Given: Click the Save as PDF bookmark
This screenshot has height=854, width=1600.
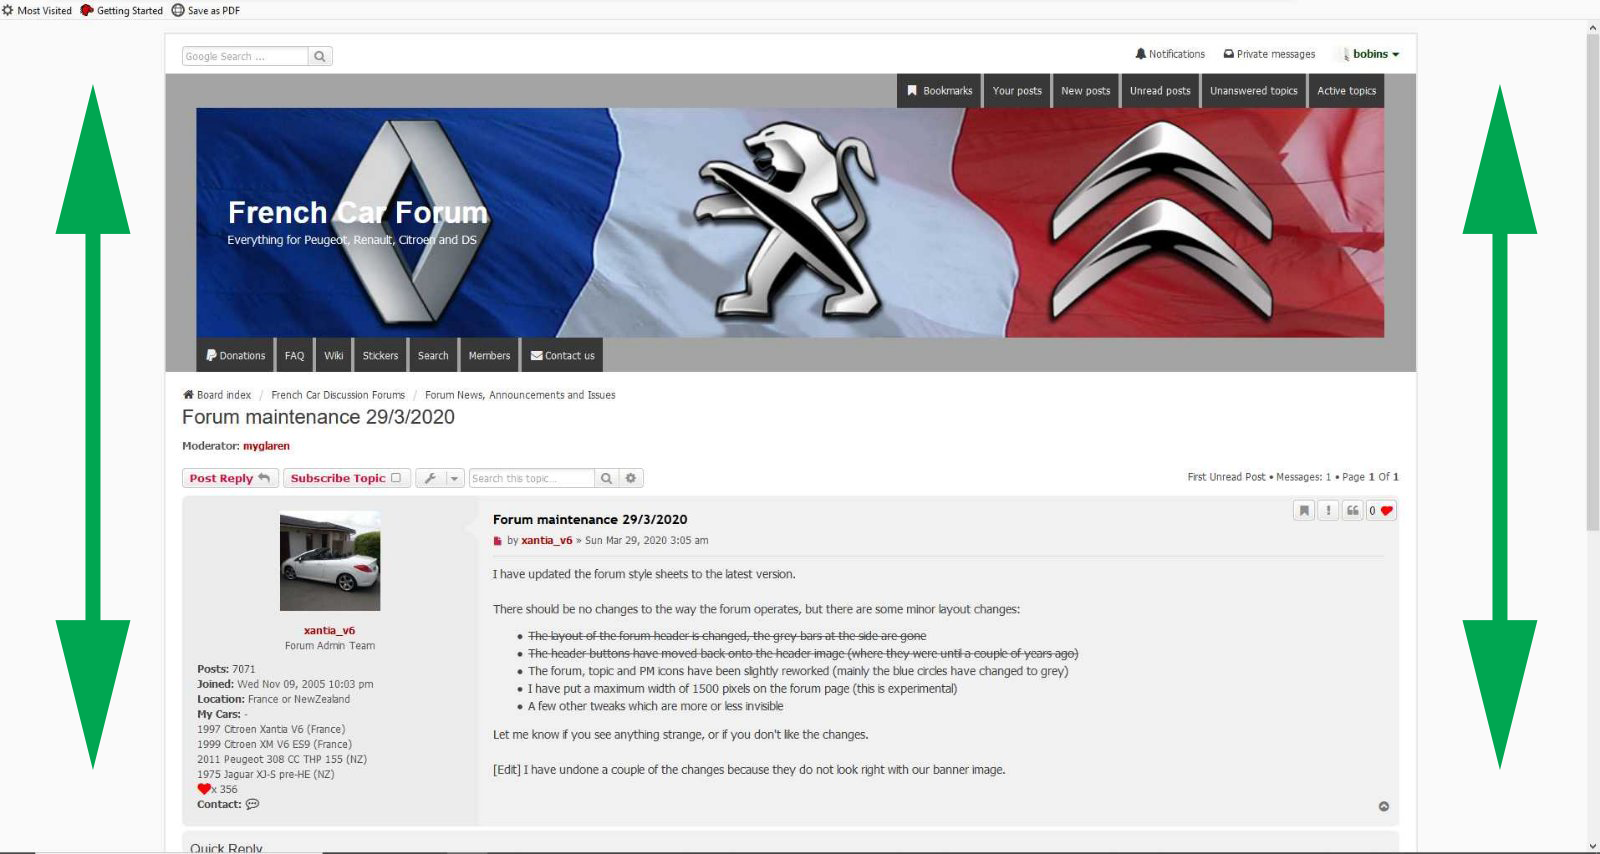Looking at the screenshot, I should tap(206, 10).
